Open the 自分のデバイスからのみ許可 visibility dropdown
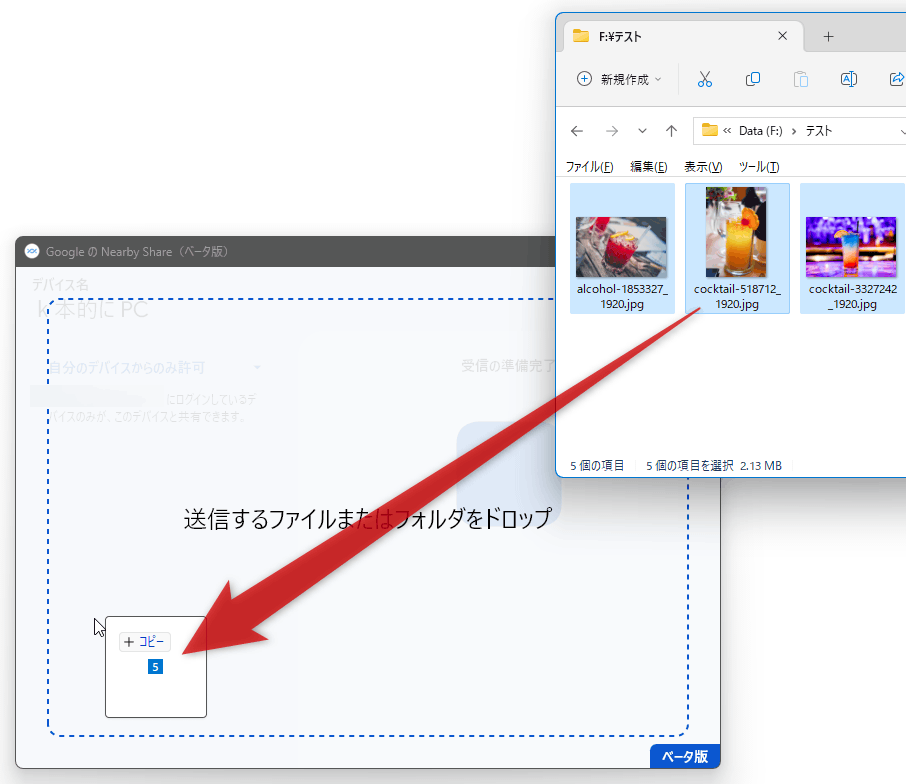This screenshot has width=906, height=784. click(154, 367)
